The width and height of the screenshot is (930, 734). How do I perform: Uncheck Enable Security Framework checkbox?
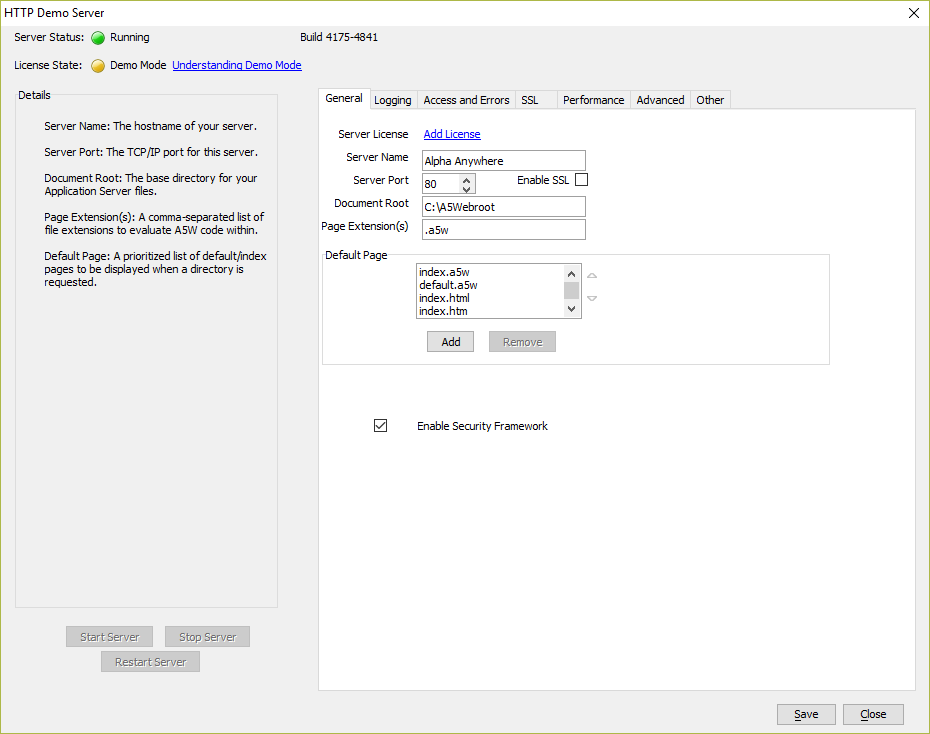381,426
